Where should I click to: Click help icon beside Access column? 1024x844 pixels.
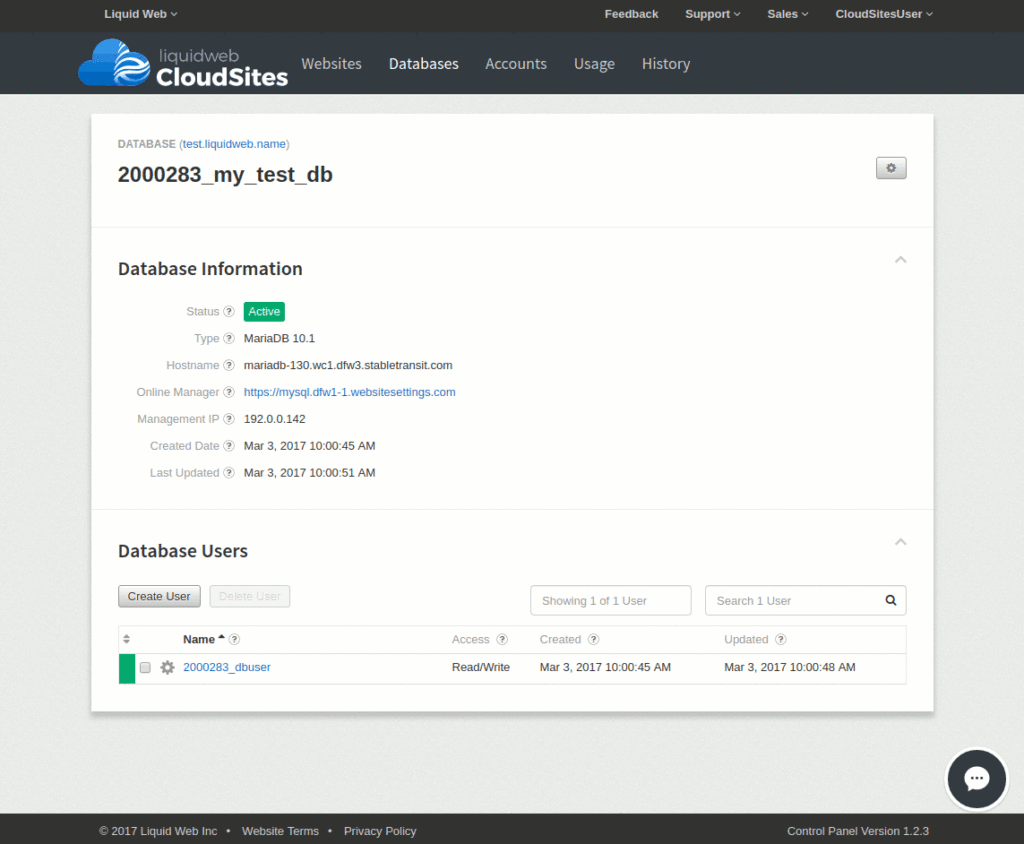click(x=502, y=640)
